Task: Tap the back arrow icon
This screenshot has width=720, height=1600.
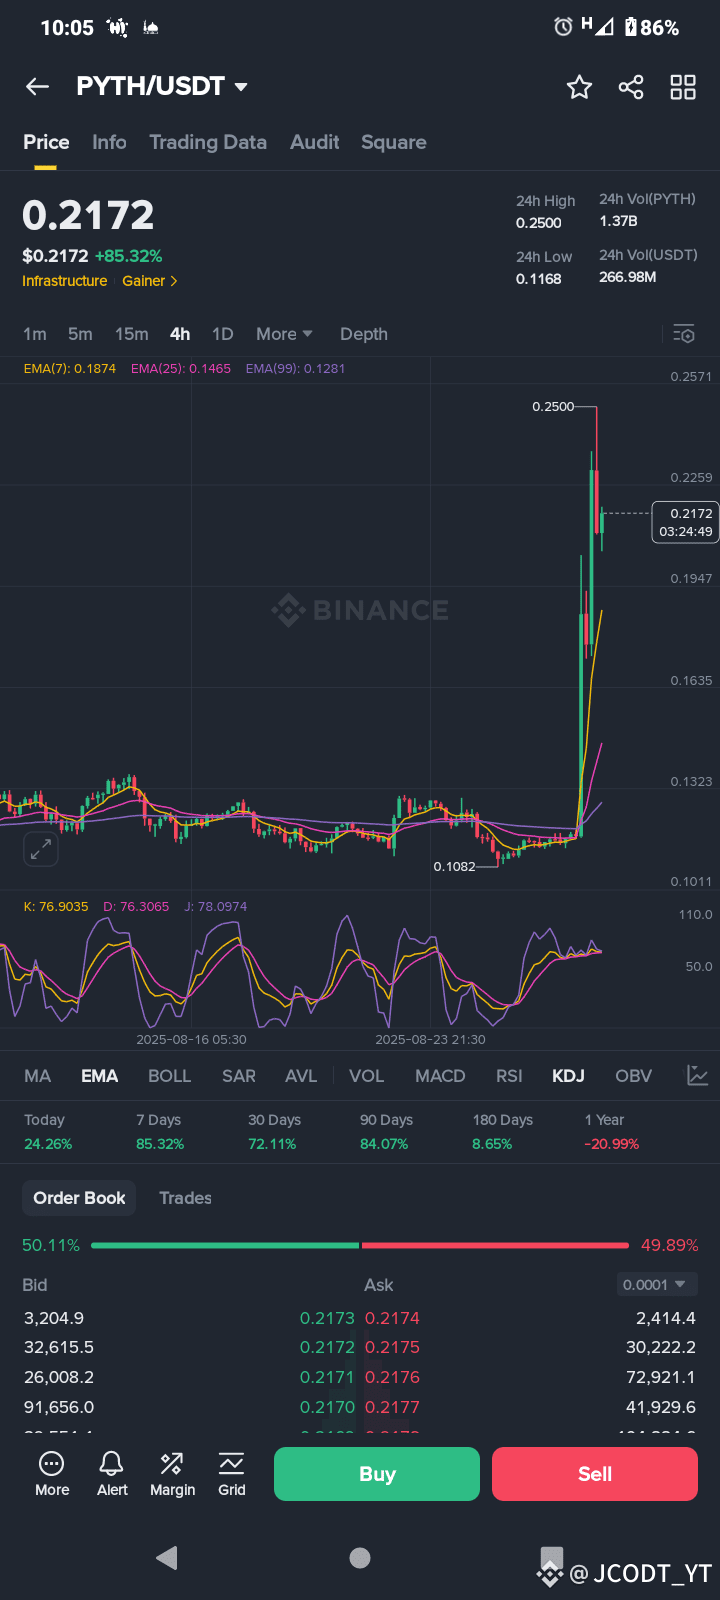Action: point(38,87)
